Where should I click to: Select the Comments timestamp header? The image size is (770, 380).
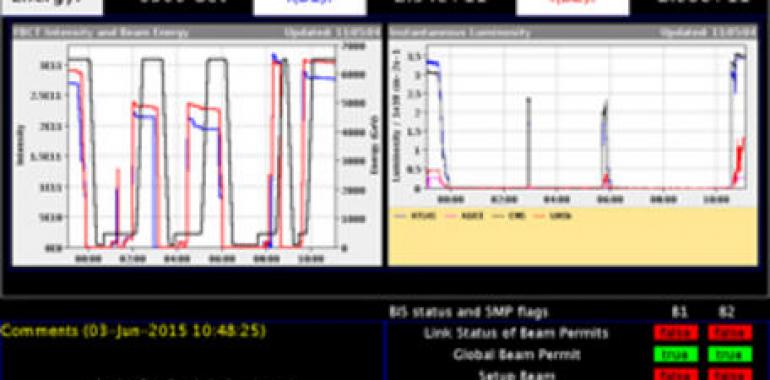pyautogui.click(x=133, y=331)
